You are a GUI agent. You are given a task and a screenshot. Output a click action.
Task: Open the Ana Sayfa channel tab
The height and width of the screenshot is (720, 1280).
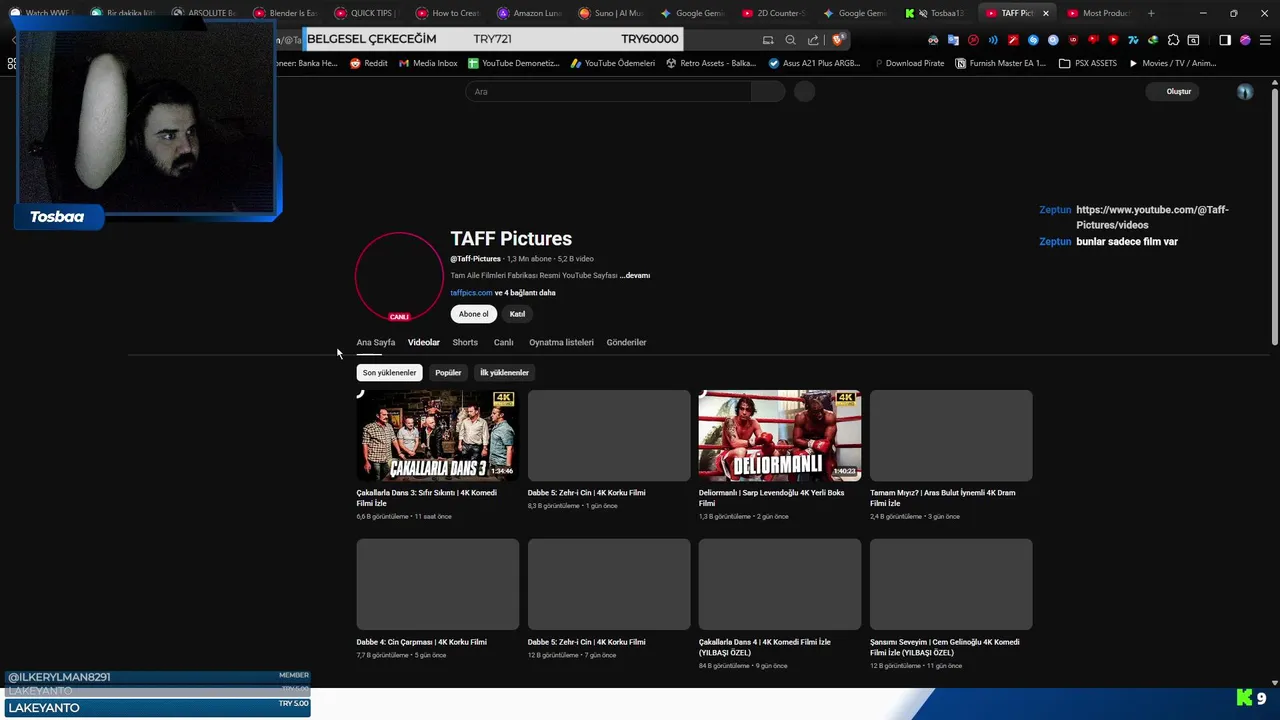(x=376, y=342)
